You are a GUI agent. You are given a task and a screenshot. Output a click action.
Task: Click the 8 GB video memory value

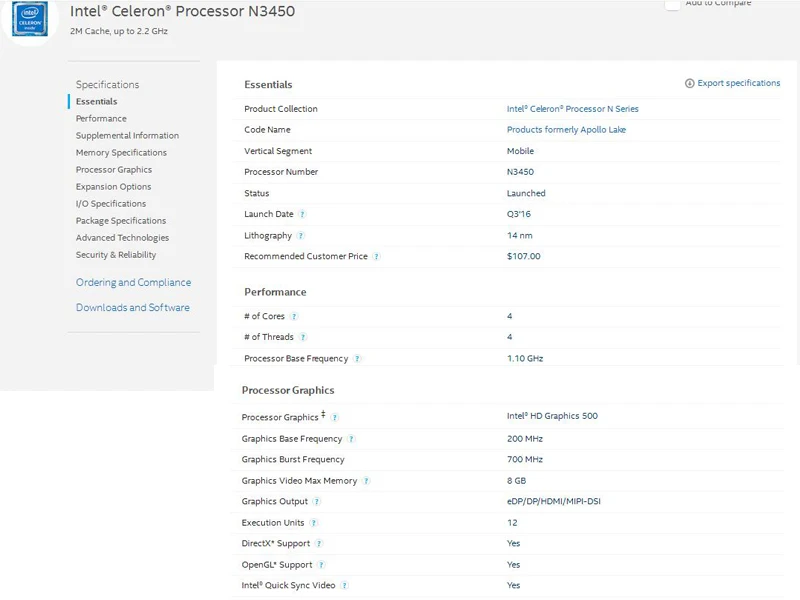coord(516,481)
